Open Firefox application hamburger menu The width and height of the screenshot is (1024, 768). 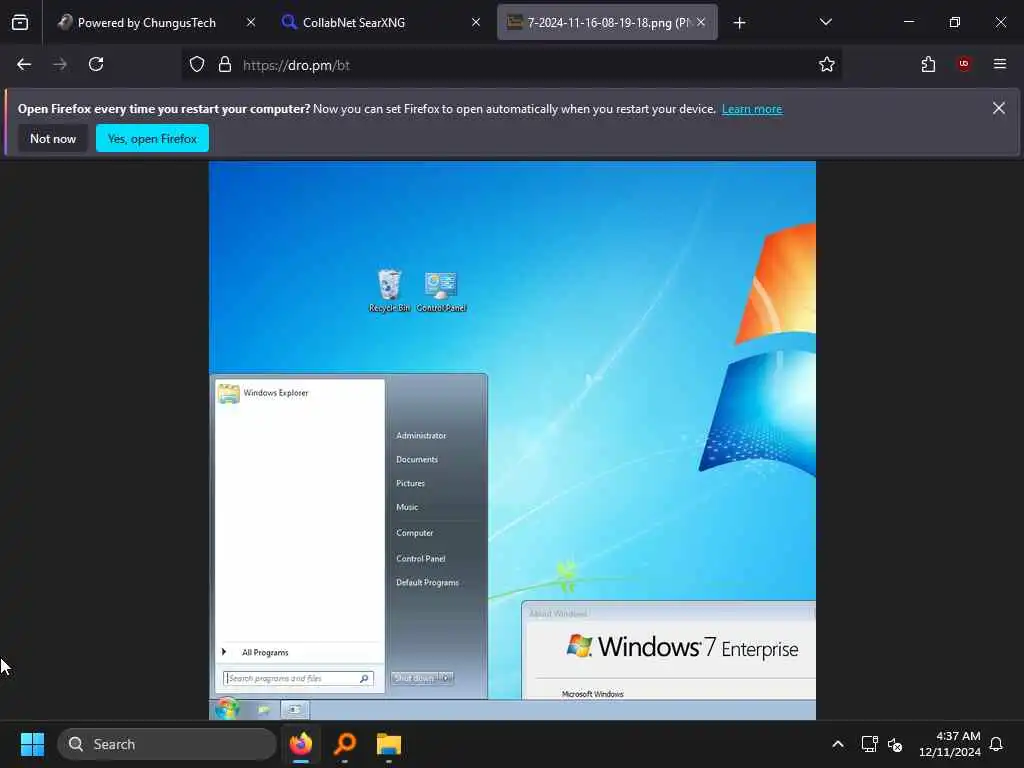pos(999,64)
